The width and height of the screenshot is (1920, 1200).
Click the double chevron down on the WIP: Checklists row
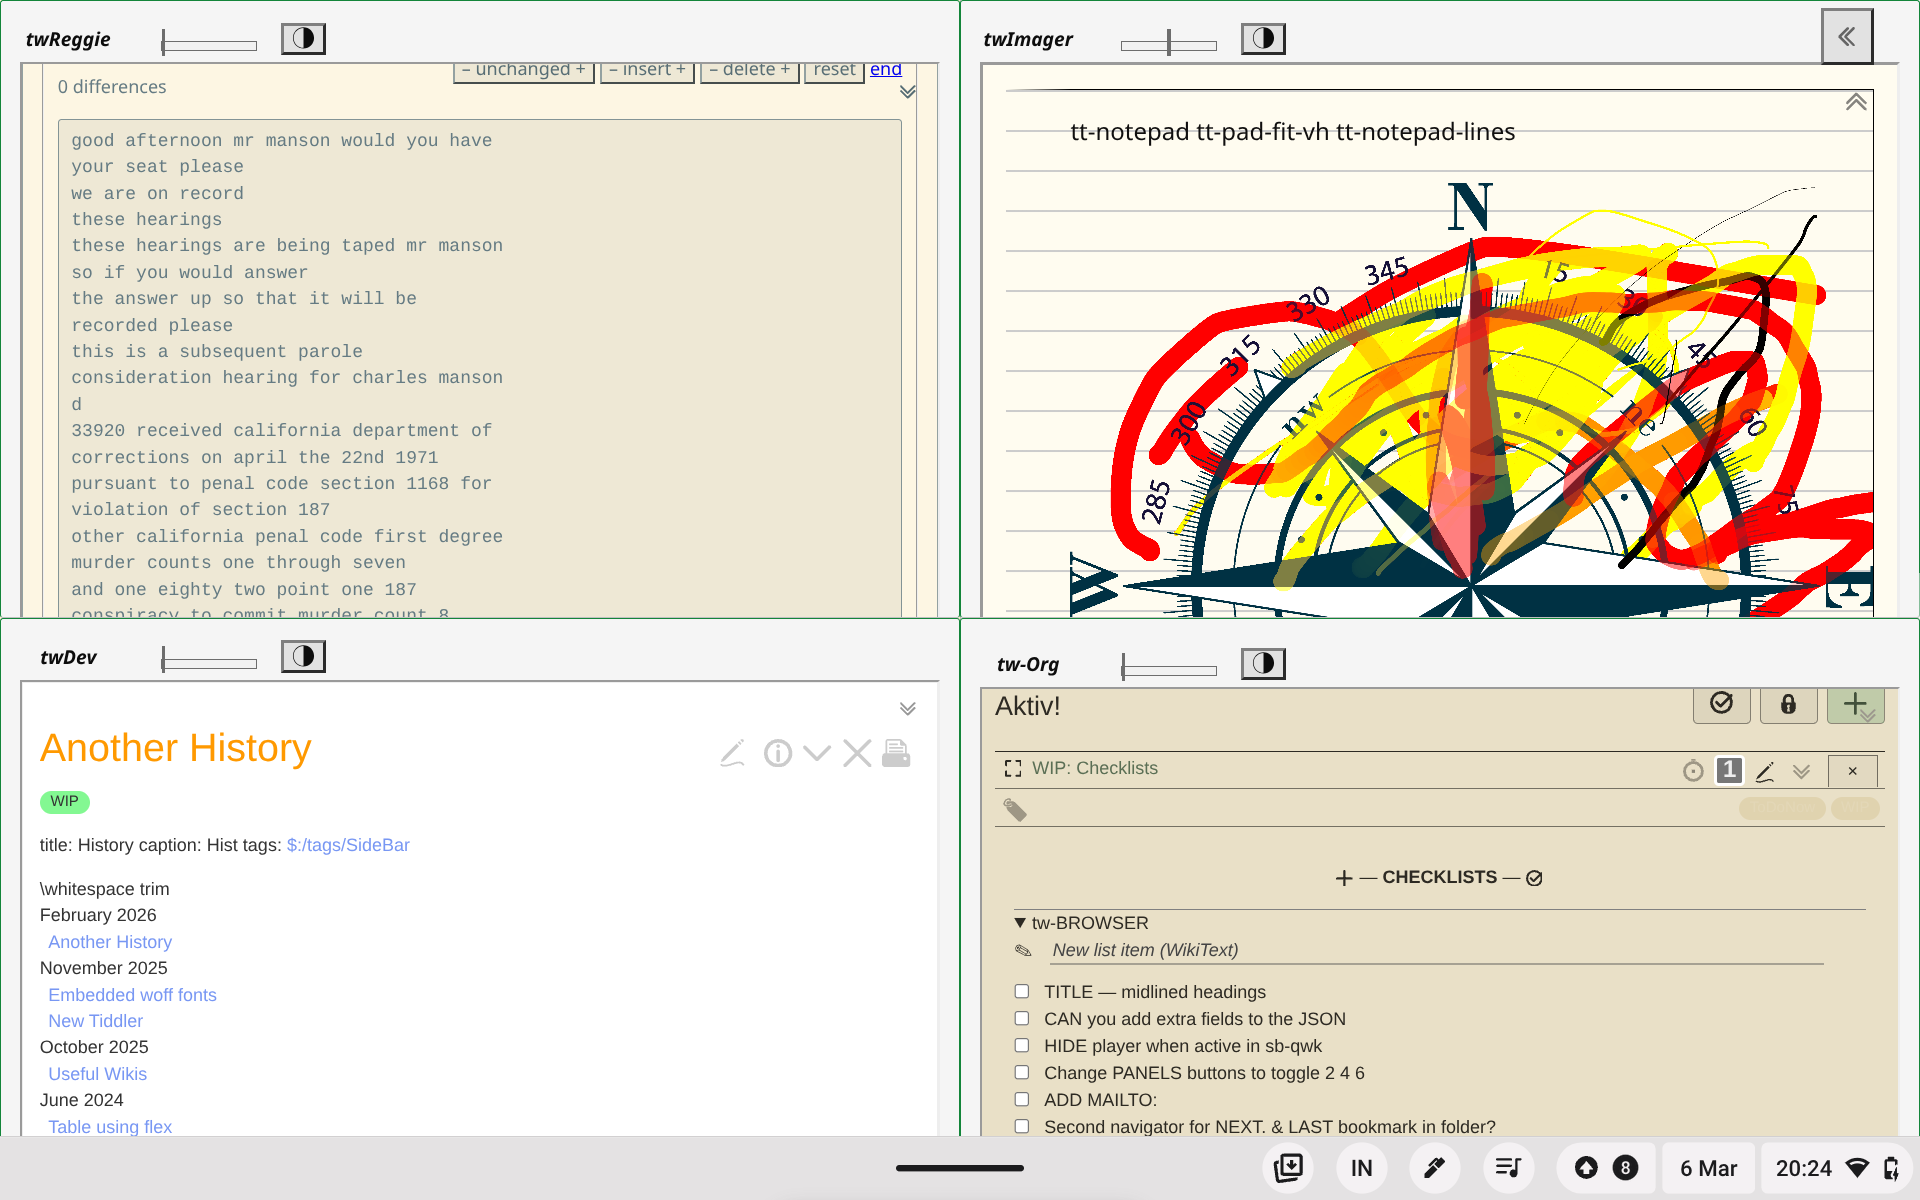click(x=1801, y=772)
